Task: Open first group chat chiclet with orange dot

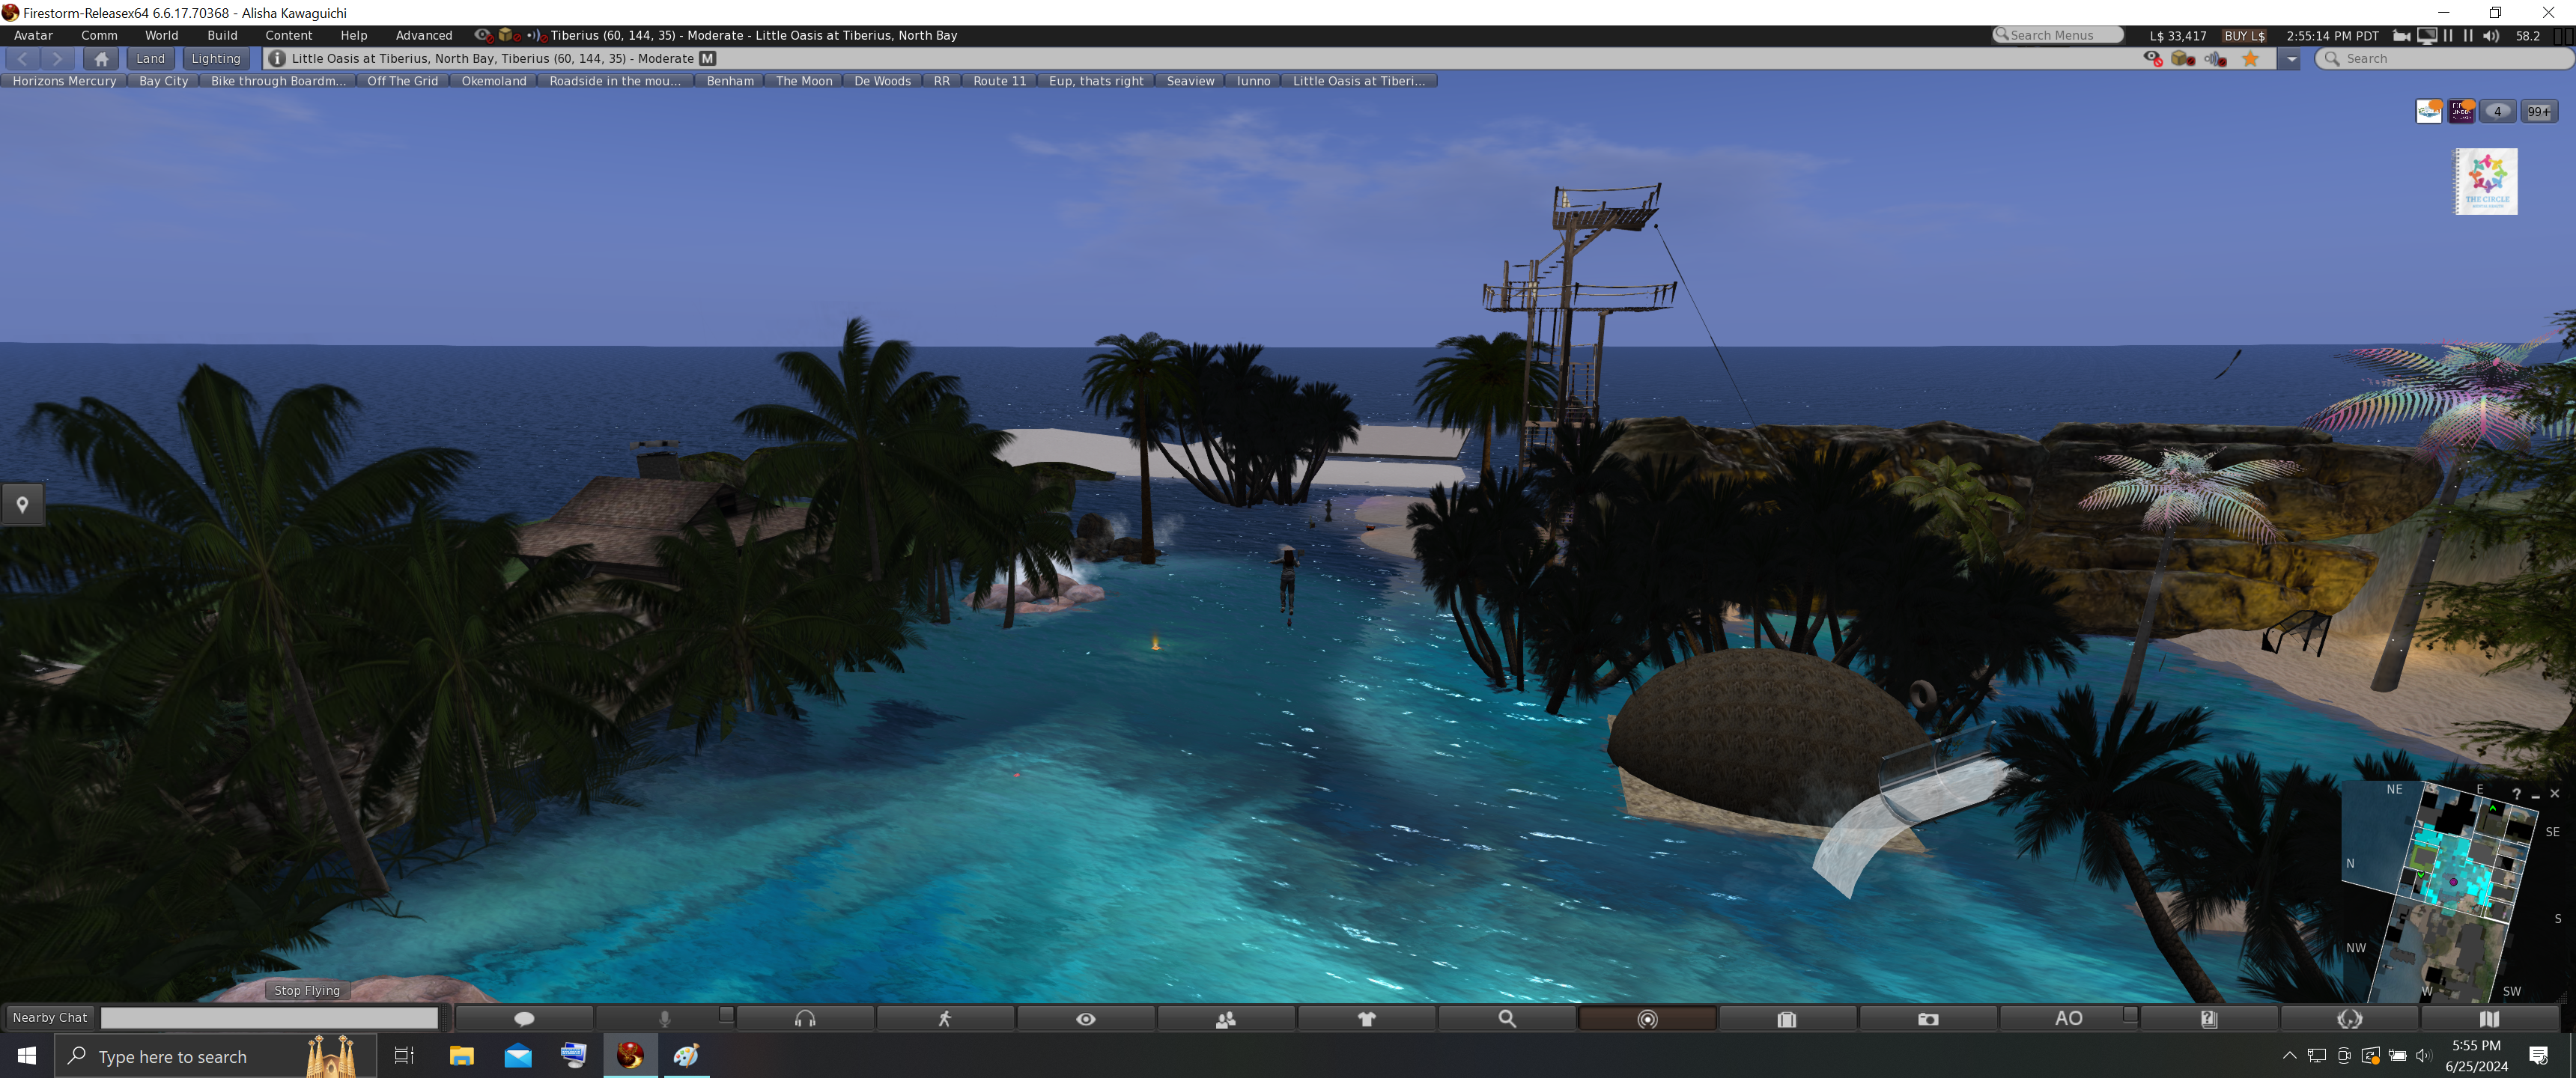Action: coord(2429,111)
